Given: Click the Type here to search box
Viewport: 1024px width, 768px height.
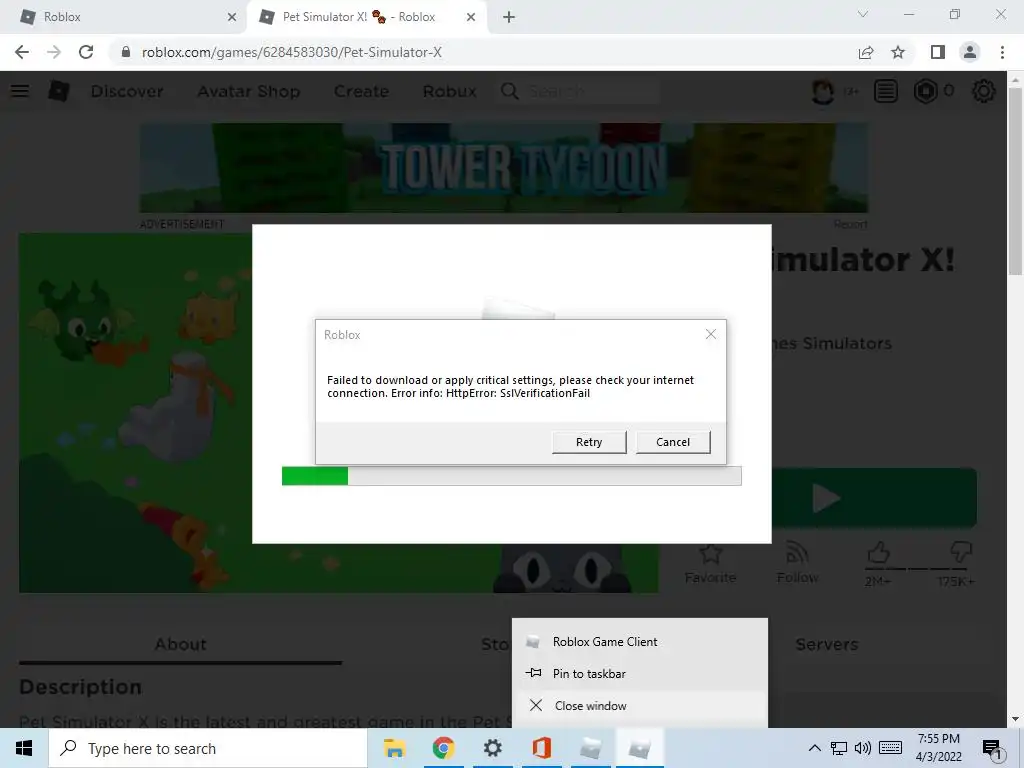Looking at the screenshot, I should (208, 748).
